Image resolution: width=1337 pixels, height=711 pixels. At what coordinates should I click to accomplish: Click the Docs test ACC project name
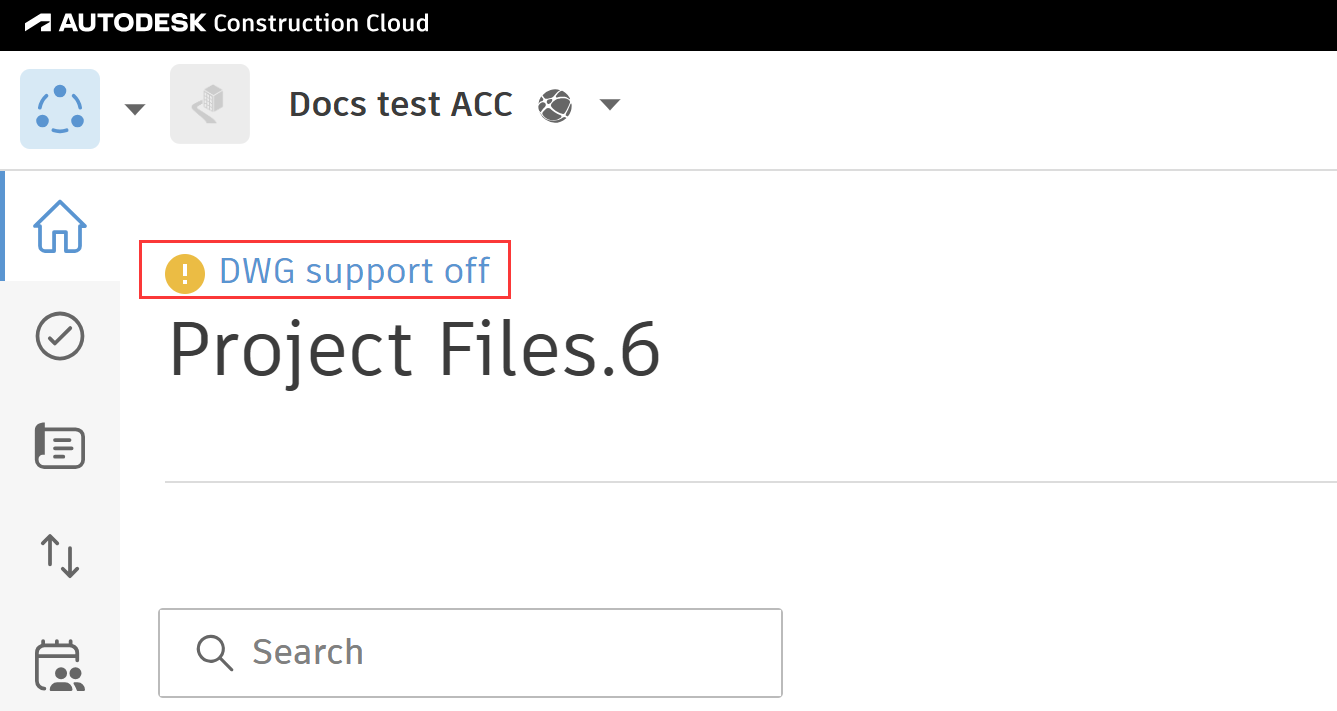click(x=400, y=104)
